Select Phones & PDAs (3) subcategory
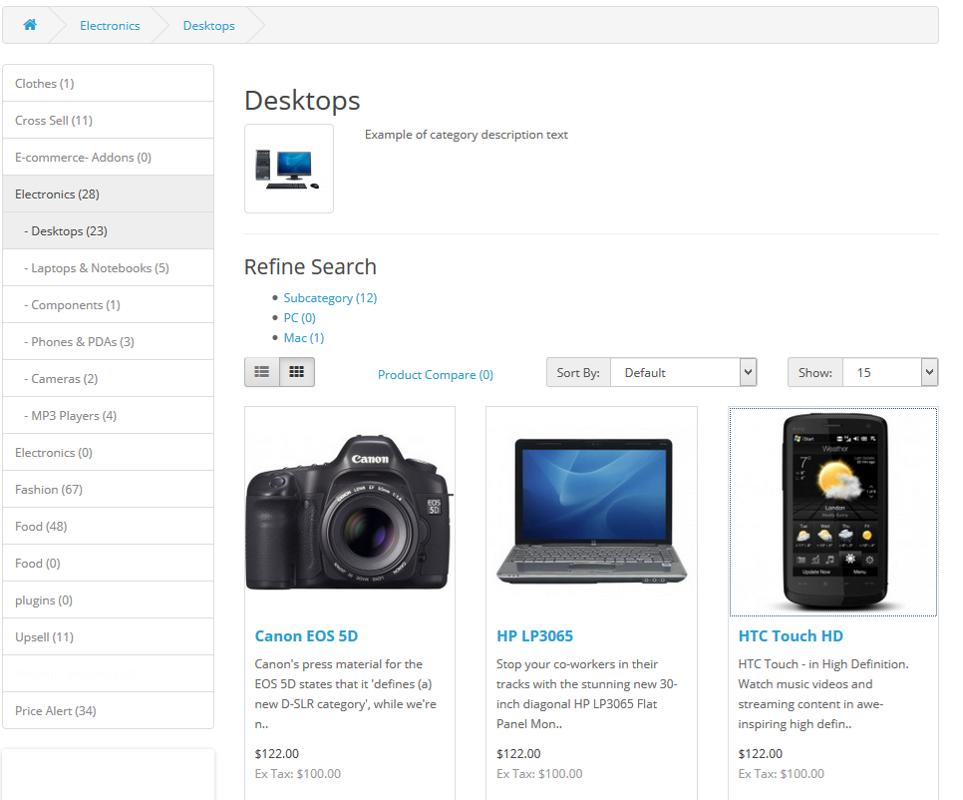This screenshot has width=963, height=800. 108,341
